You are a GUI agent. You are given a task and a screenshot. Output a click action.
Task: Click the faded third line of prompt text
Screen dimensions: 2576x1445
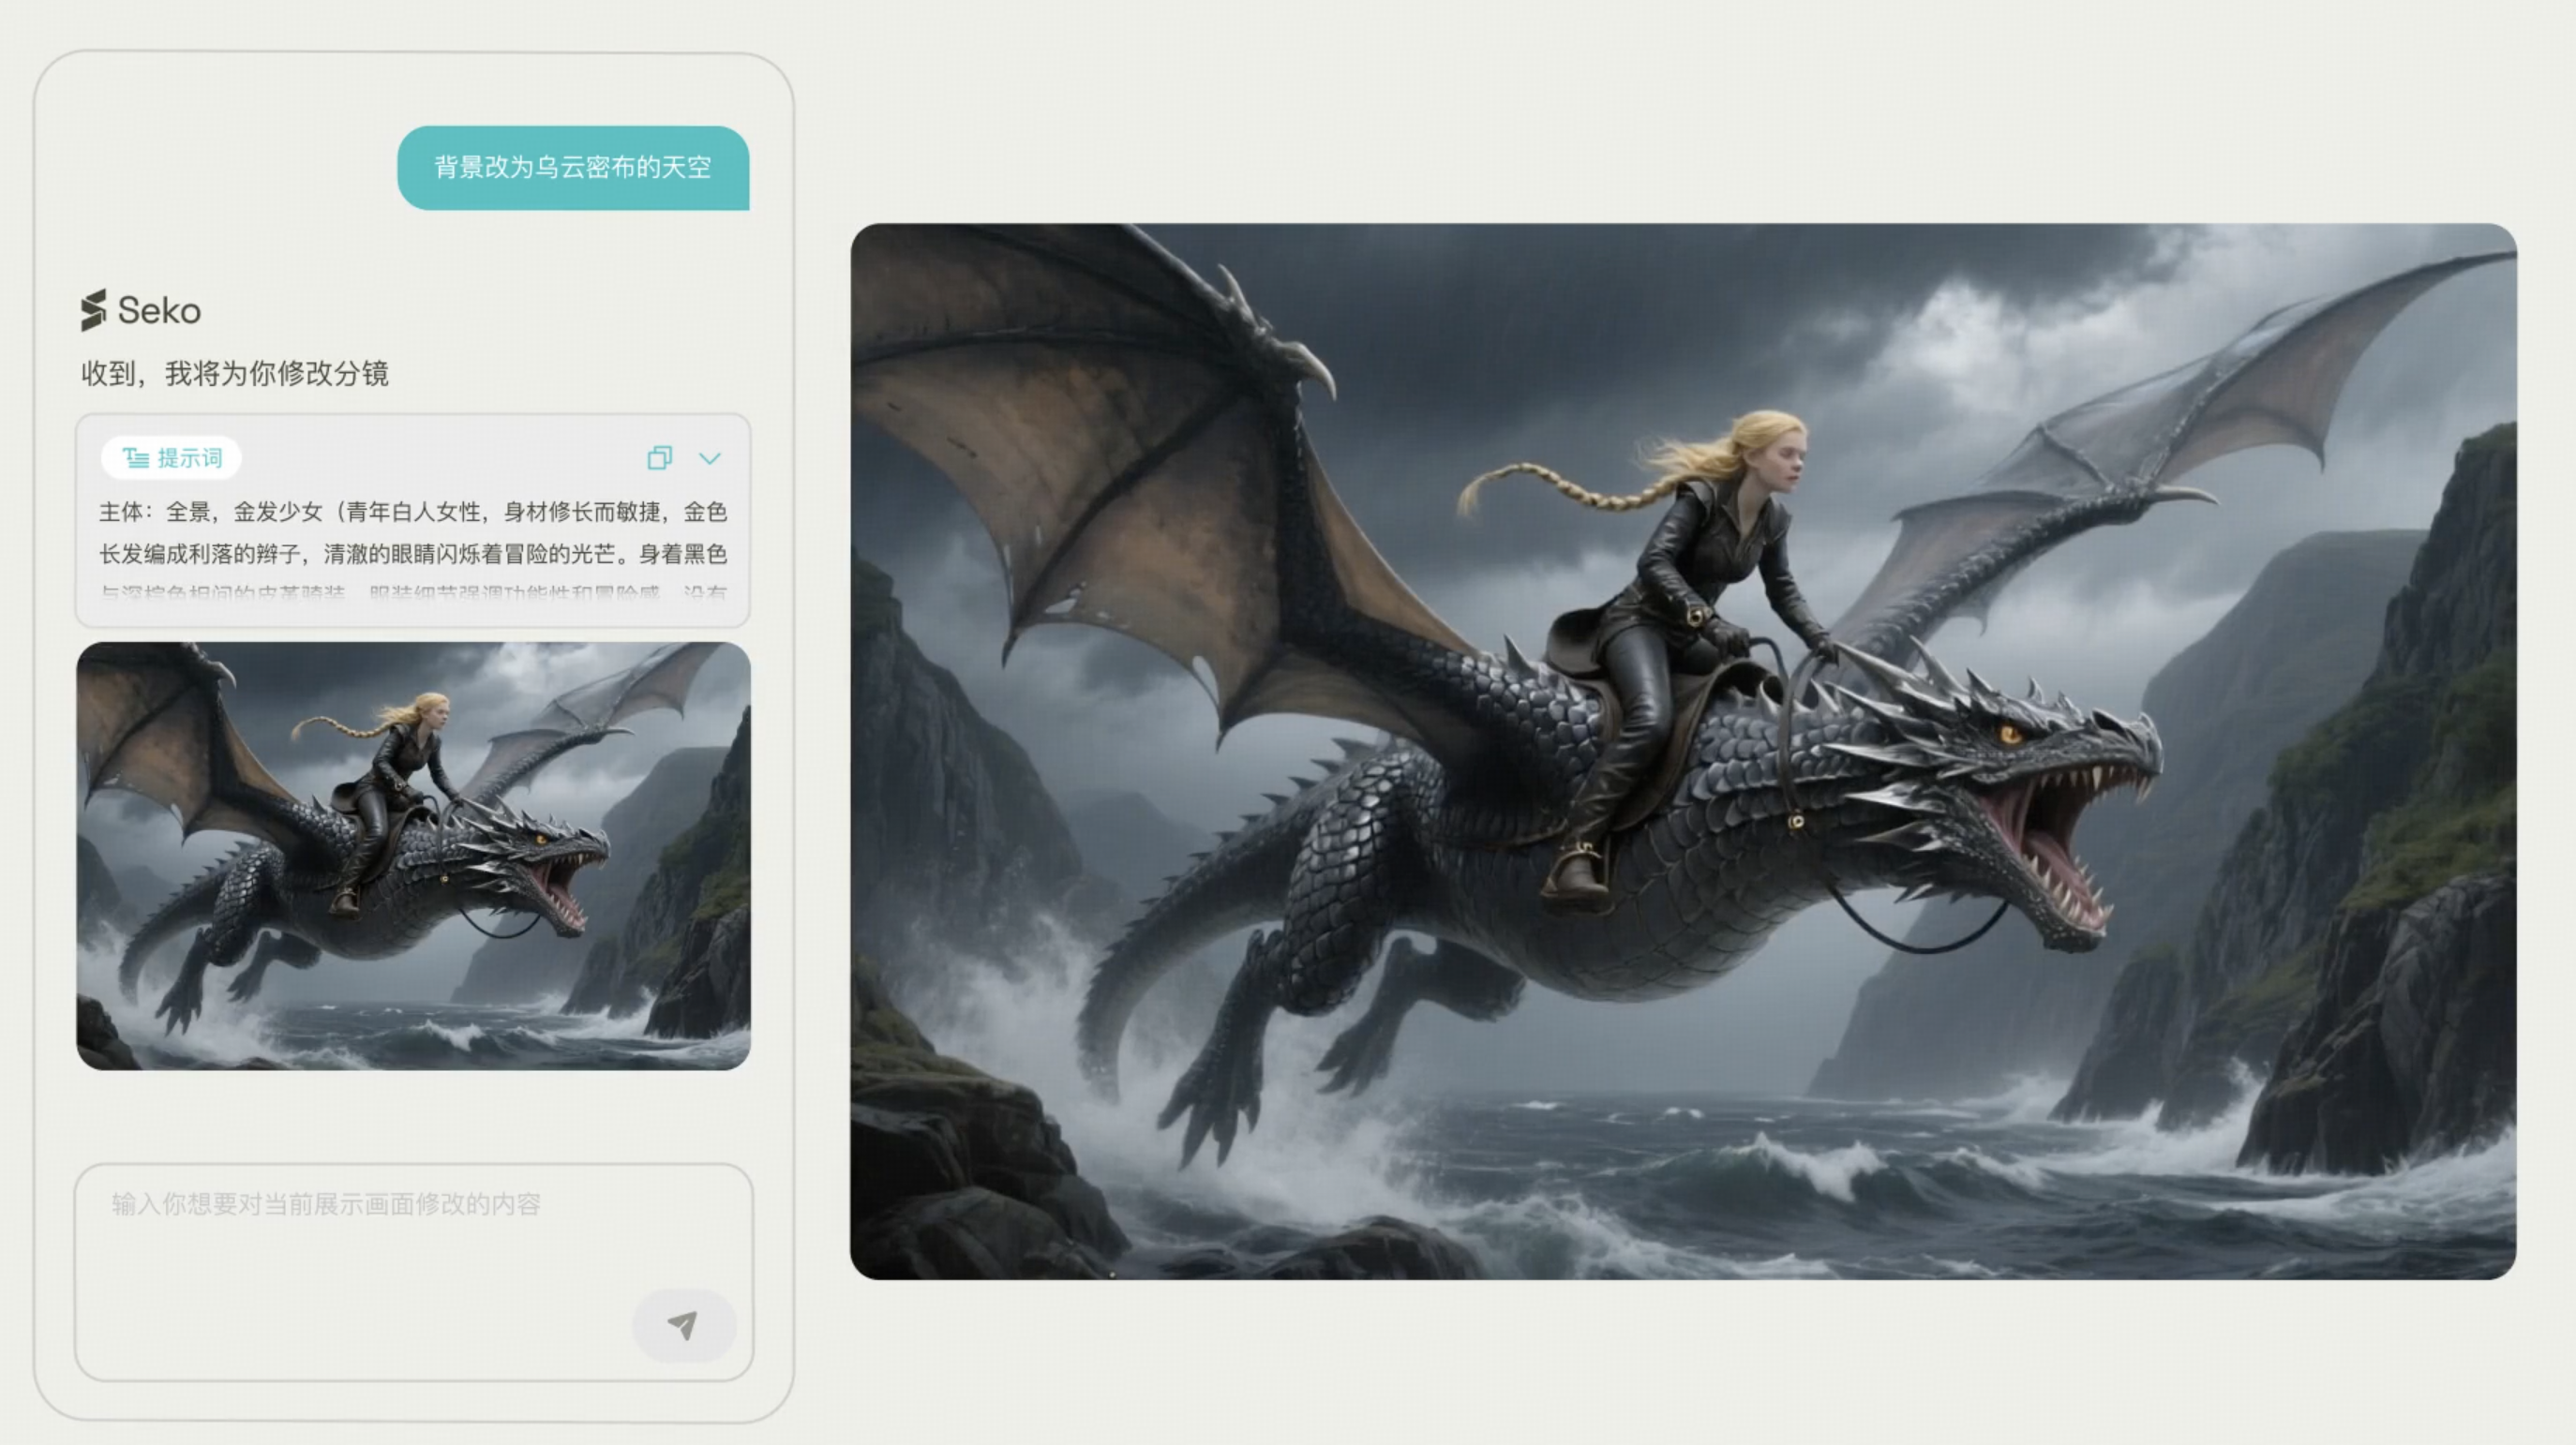(x=412, y=592)
